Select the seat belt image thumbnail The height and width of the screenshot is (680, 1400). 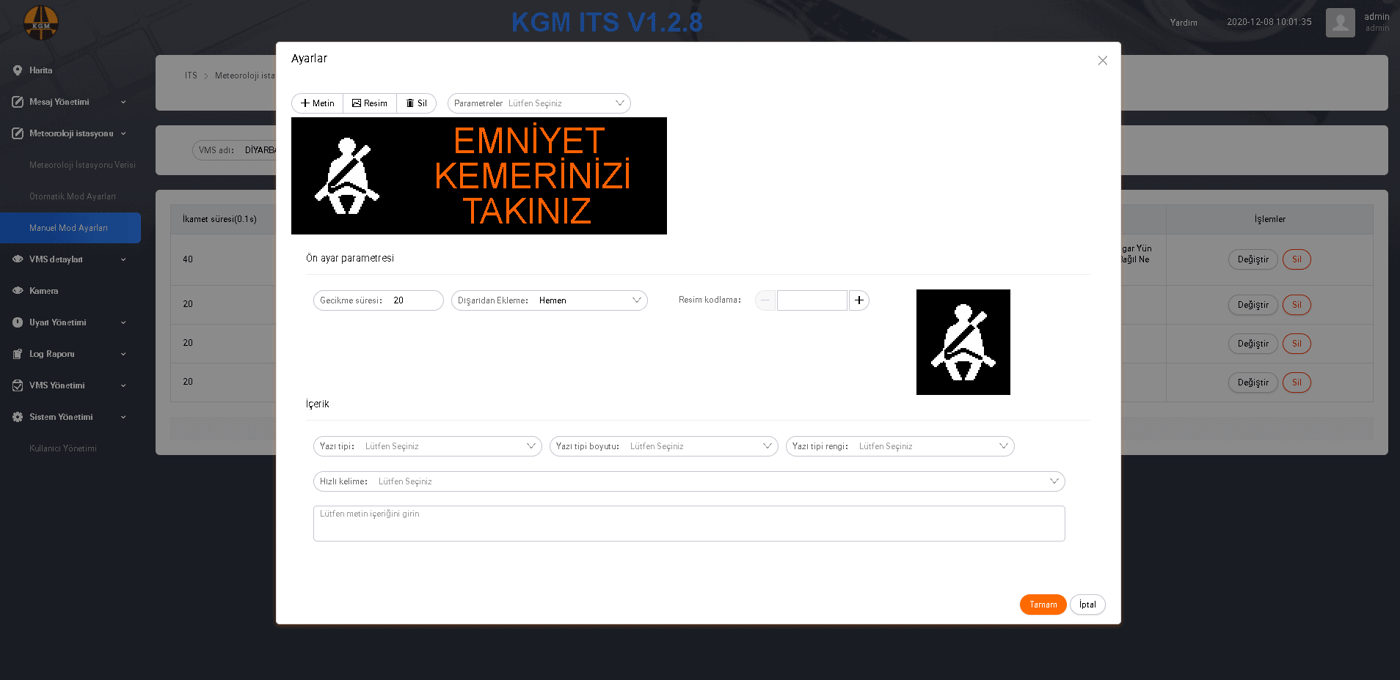point(963,342)
